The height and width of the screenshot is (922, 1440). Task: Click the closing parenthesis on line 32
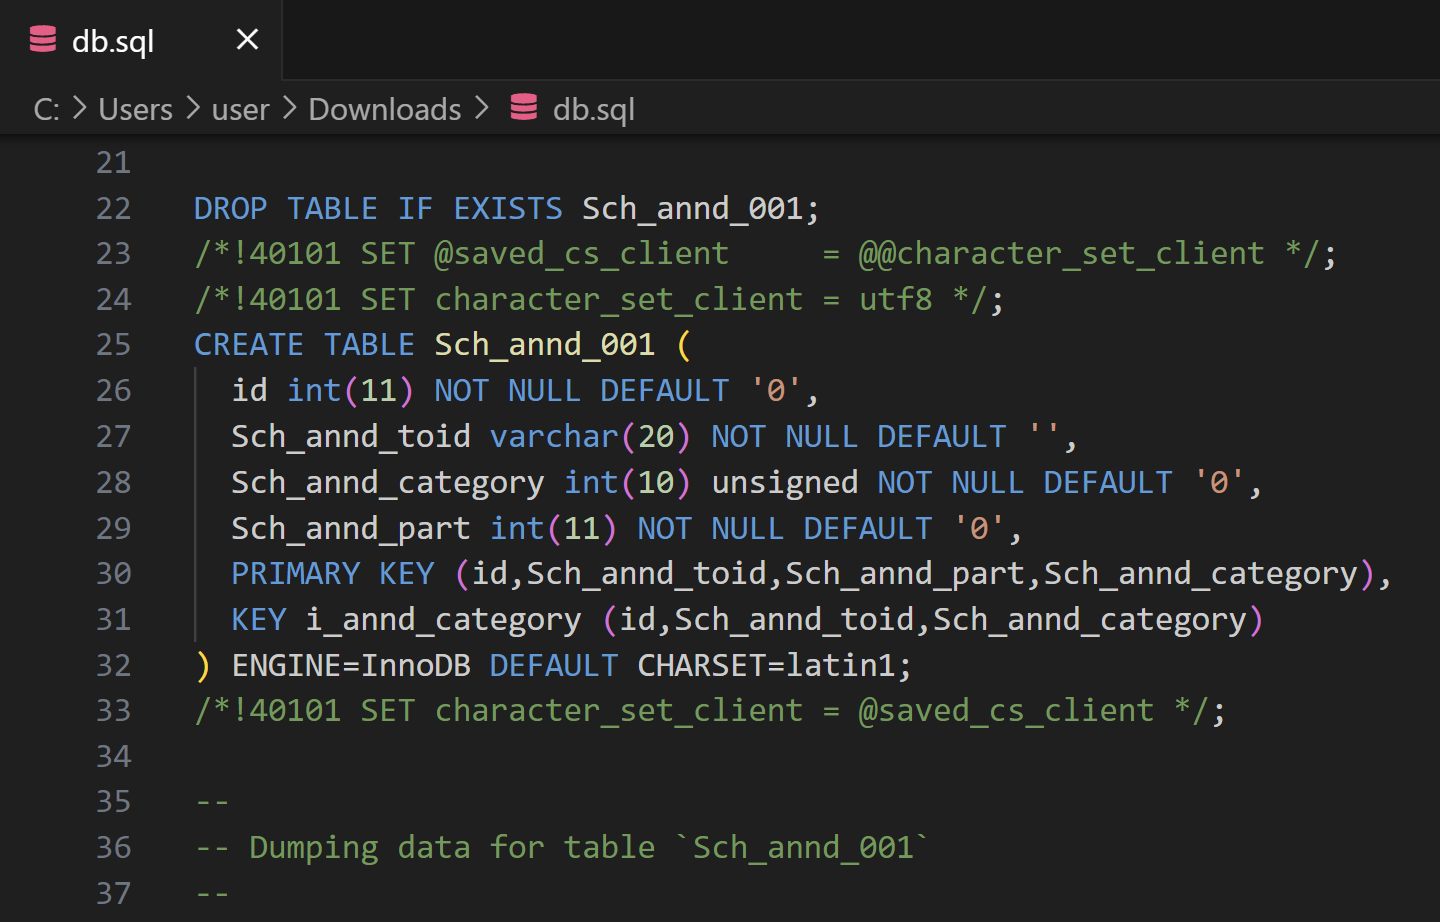[203, 665]
